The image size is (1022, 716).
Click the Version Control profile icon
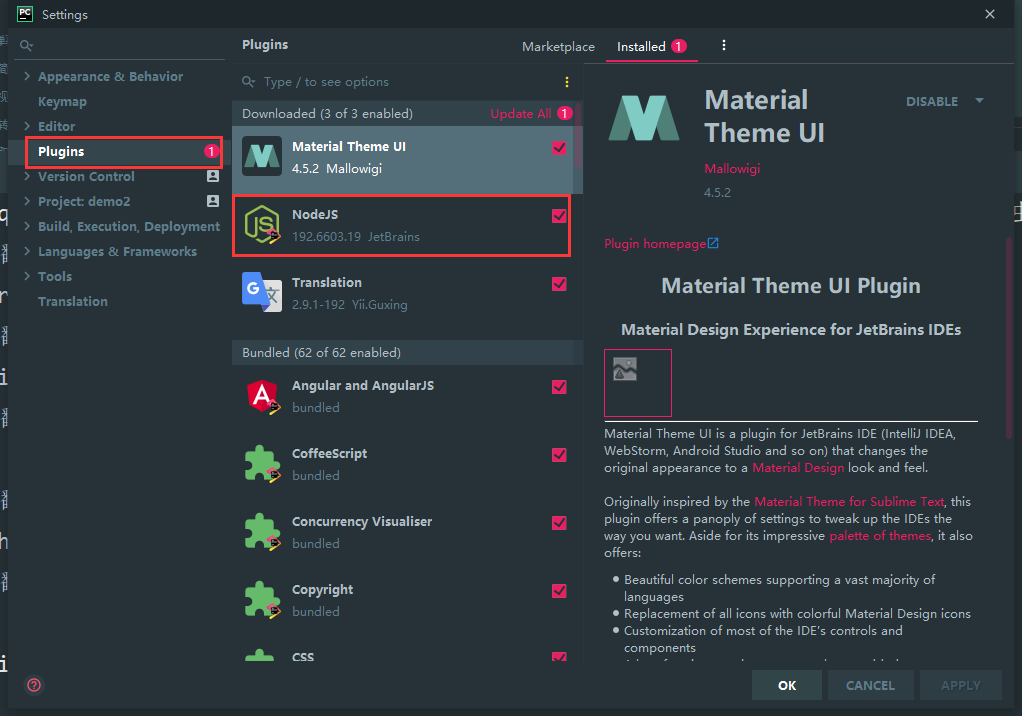pyautogui.click(x=213, y=176)
